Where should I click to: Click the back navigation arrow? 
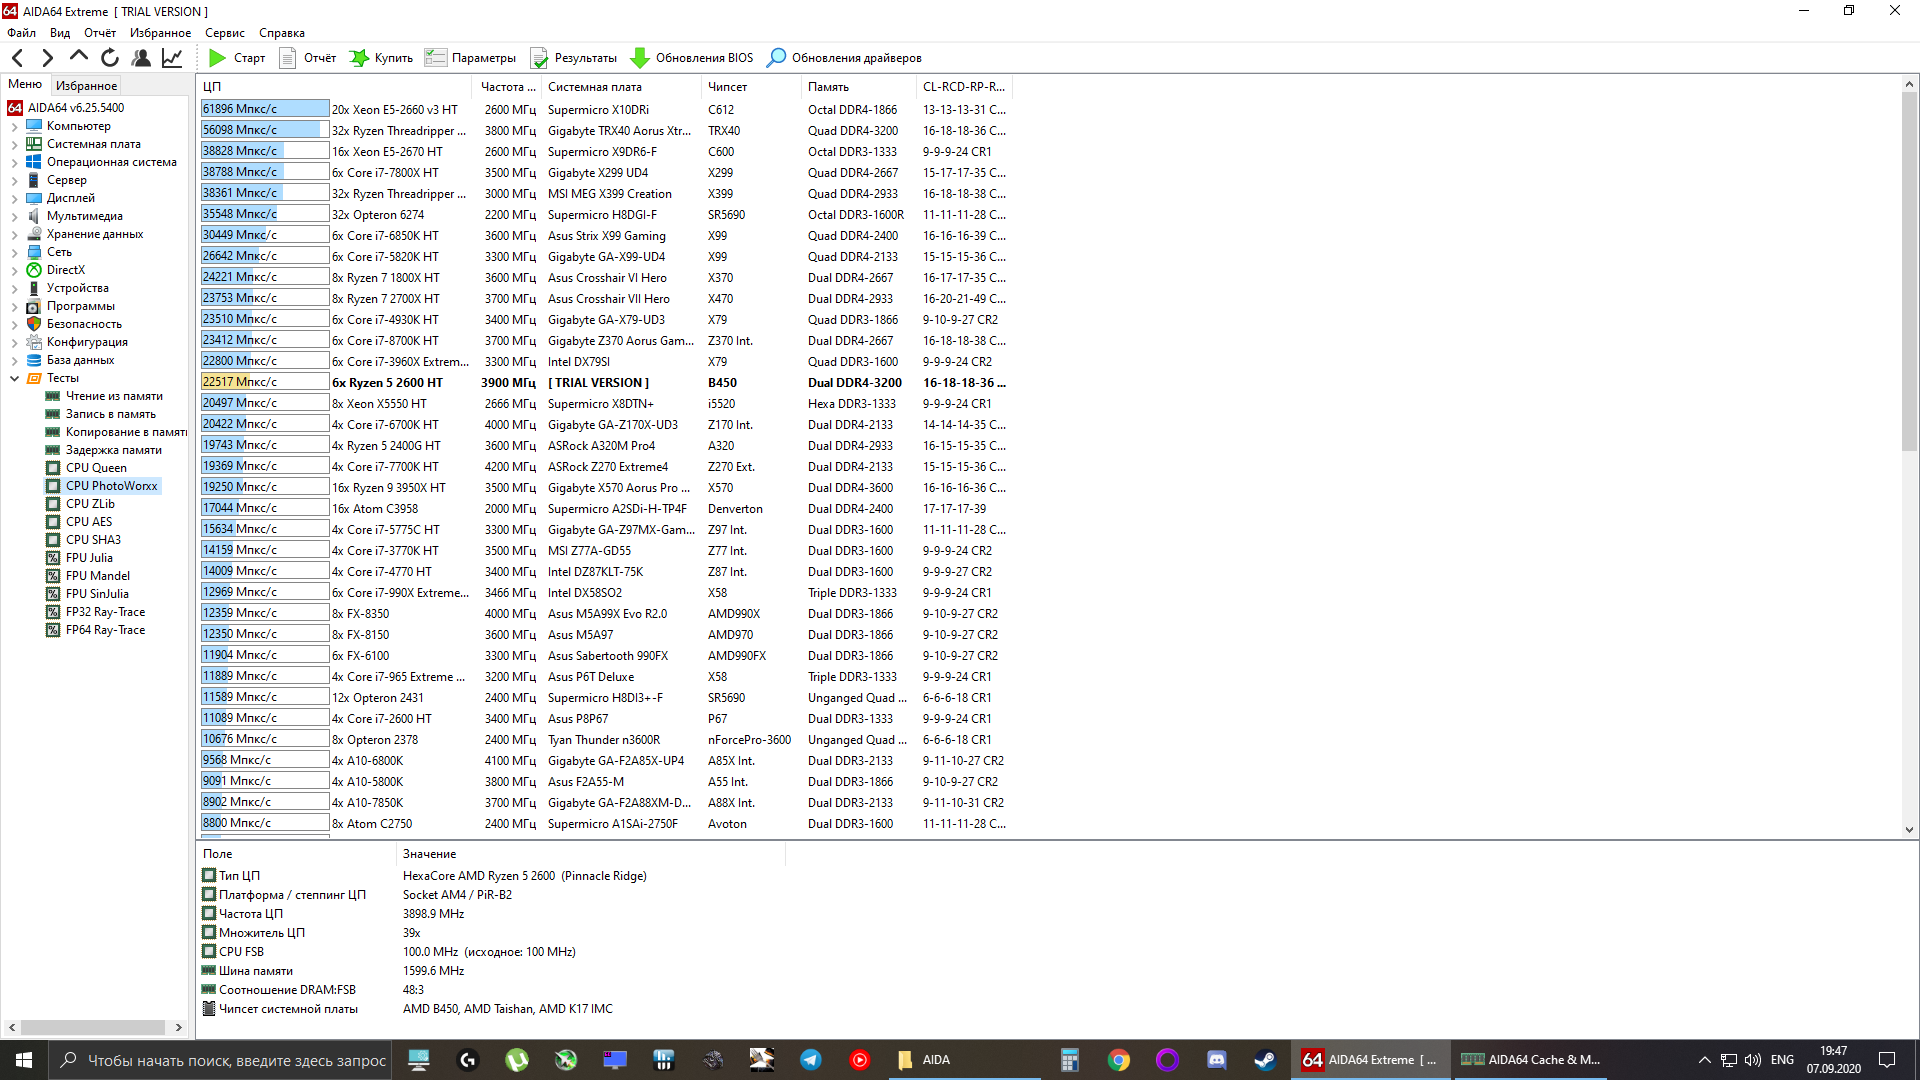18,58
